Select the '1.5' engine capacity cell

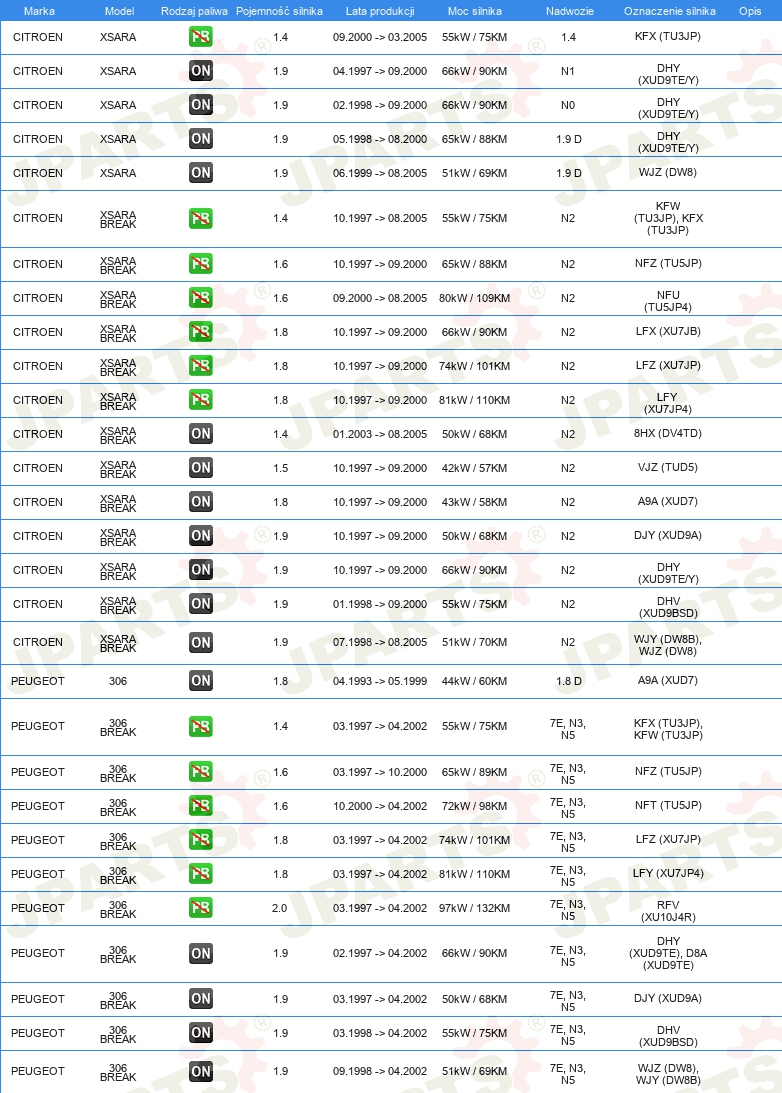[x=280, y=468]
